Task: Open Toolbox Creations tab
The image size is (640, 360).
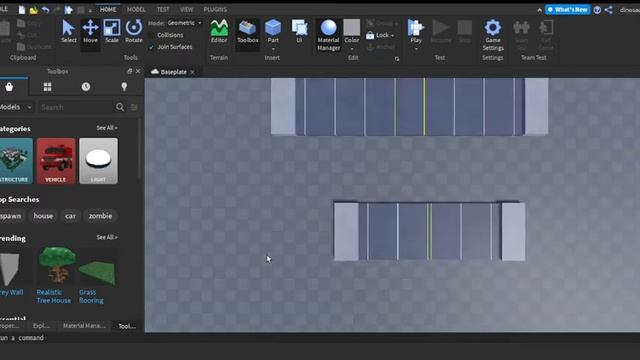Action: coord(124,87)
